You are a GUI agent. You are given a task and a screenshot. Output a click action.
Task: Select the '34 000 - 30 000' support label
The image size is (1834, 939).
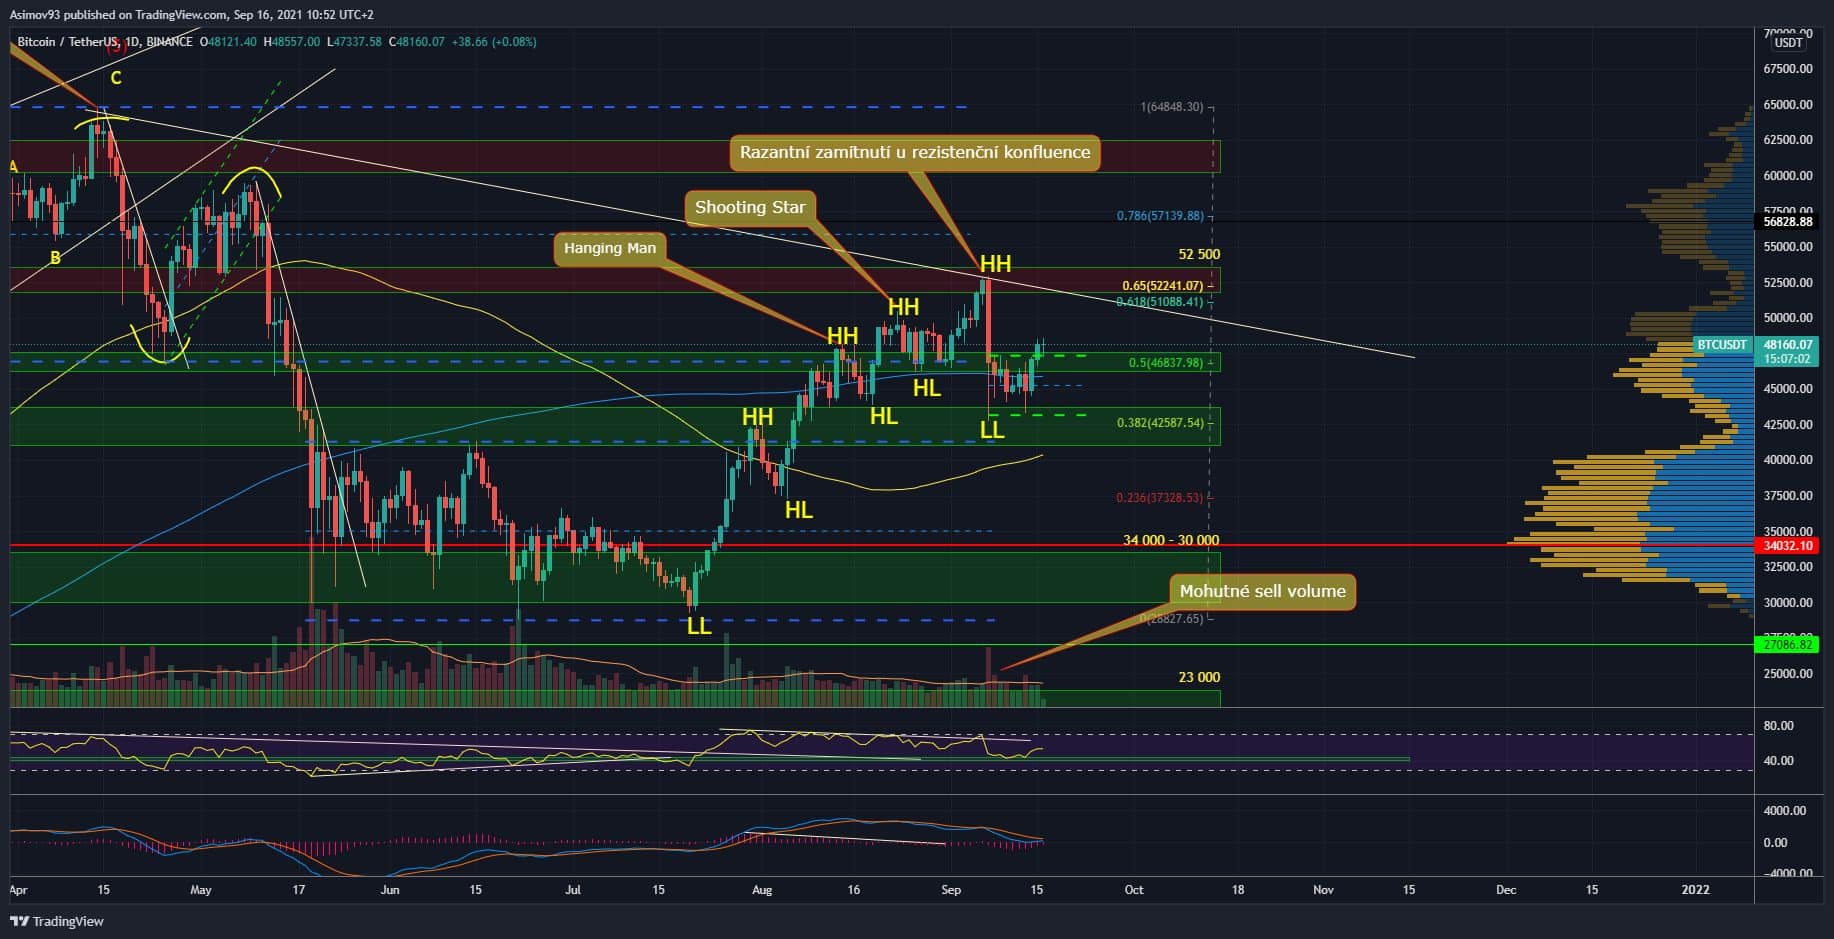[x=1171, y=540]
